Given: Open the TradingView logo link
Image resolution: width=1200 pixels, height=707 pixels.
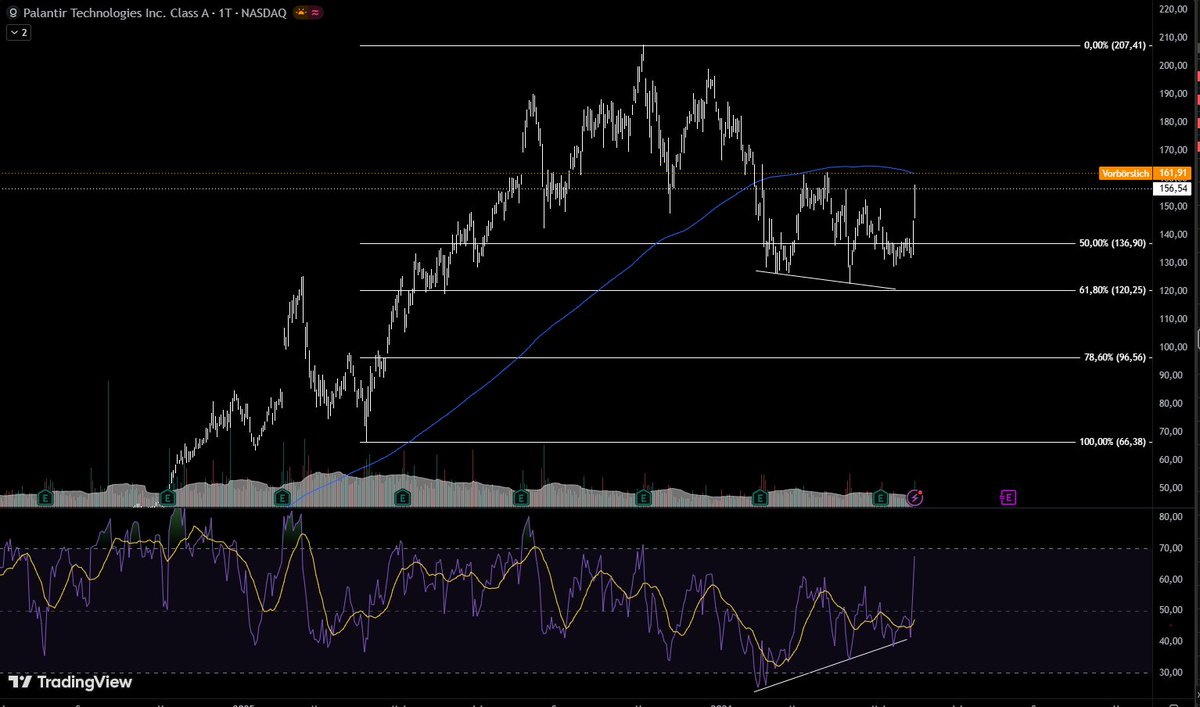Looking at the screenshot, I should 69,682.
